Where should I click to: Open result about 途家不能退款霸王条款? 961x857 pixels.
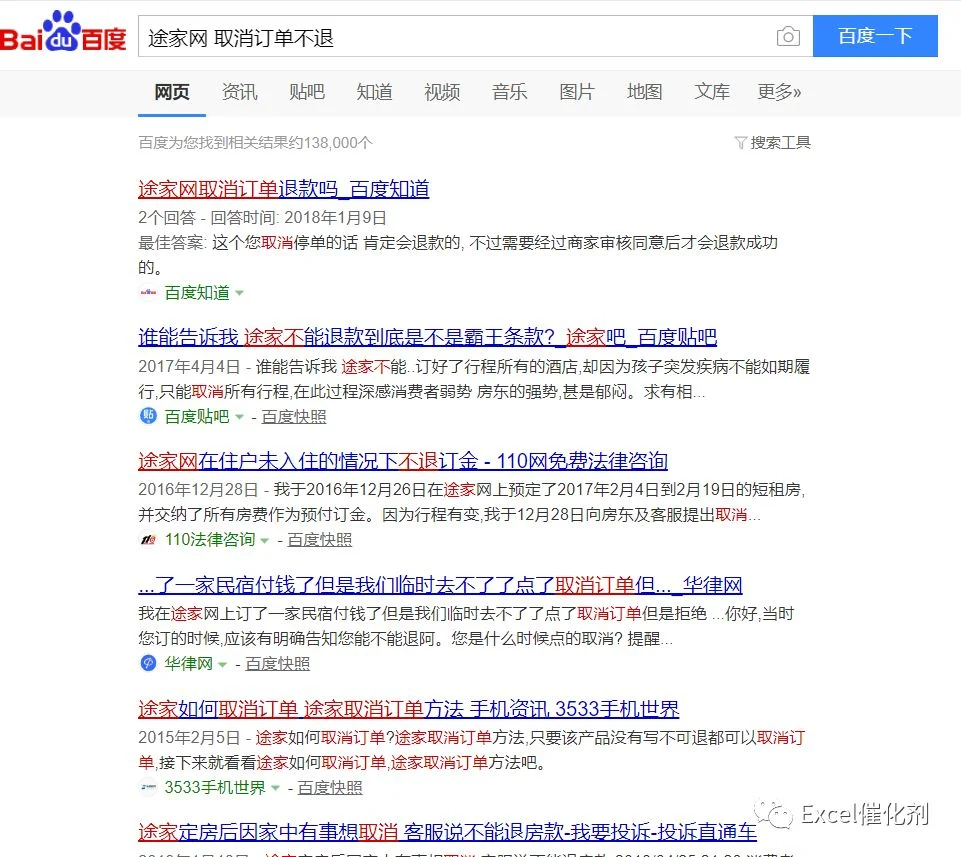click(x=427, y=337)
